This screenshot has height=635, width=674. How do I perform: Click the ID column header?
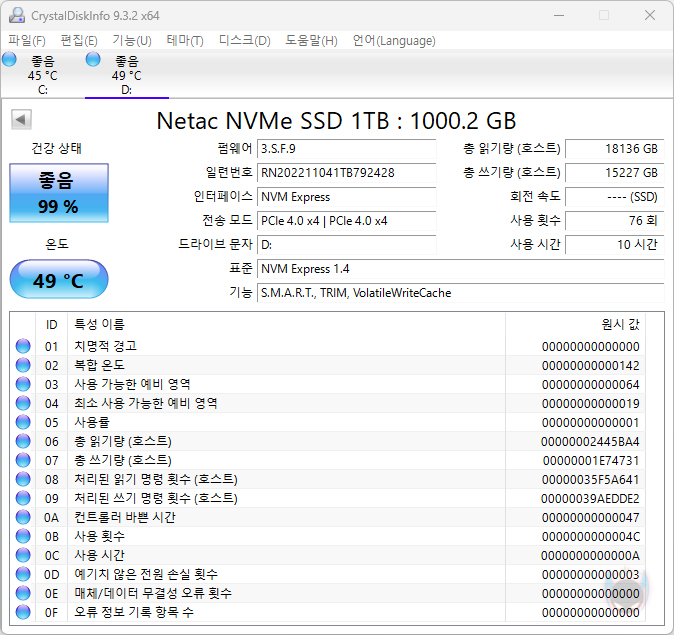(52, 325)
